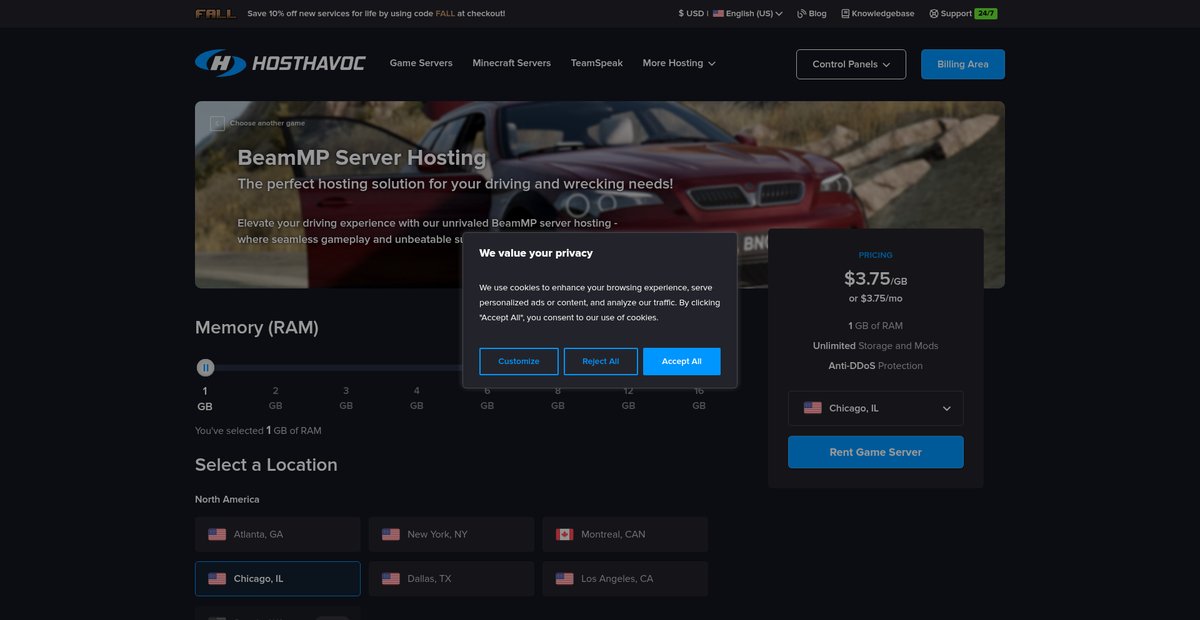This screenshot has height=620, width=1200.
Task: Click the Blog chat icon link
Action: pyautogui.click(x=812, y=14)
